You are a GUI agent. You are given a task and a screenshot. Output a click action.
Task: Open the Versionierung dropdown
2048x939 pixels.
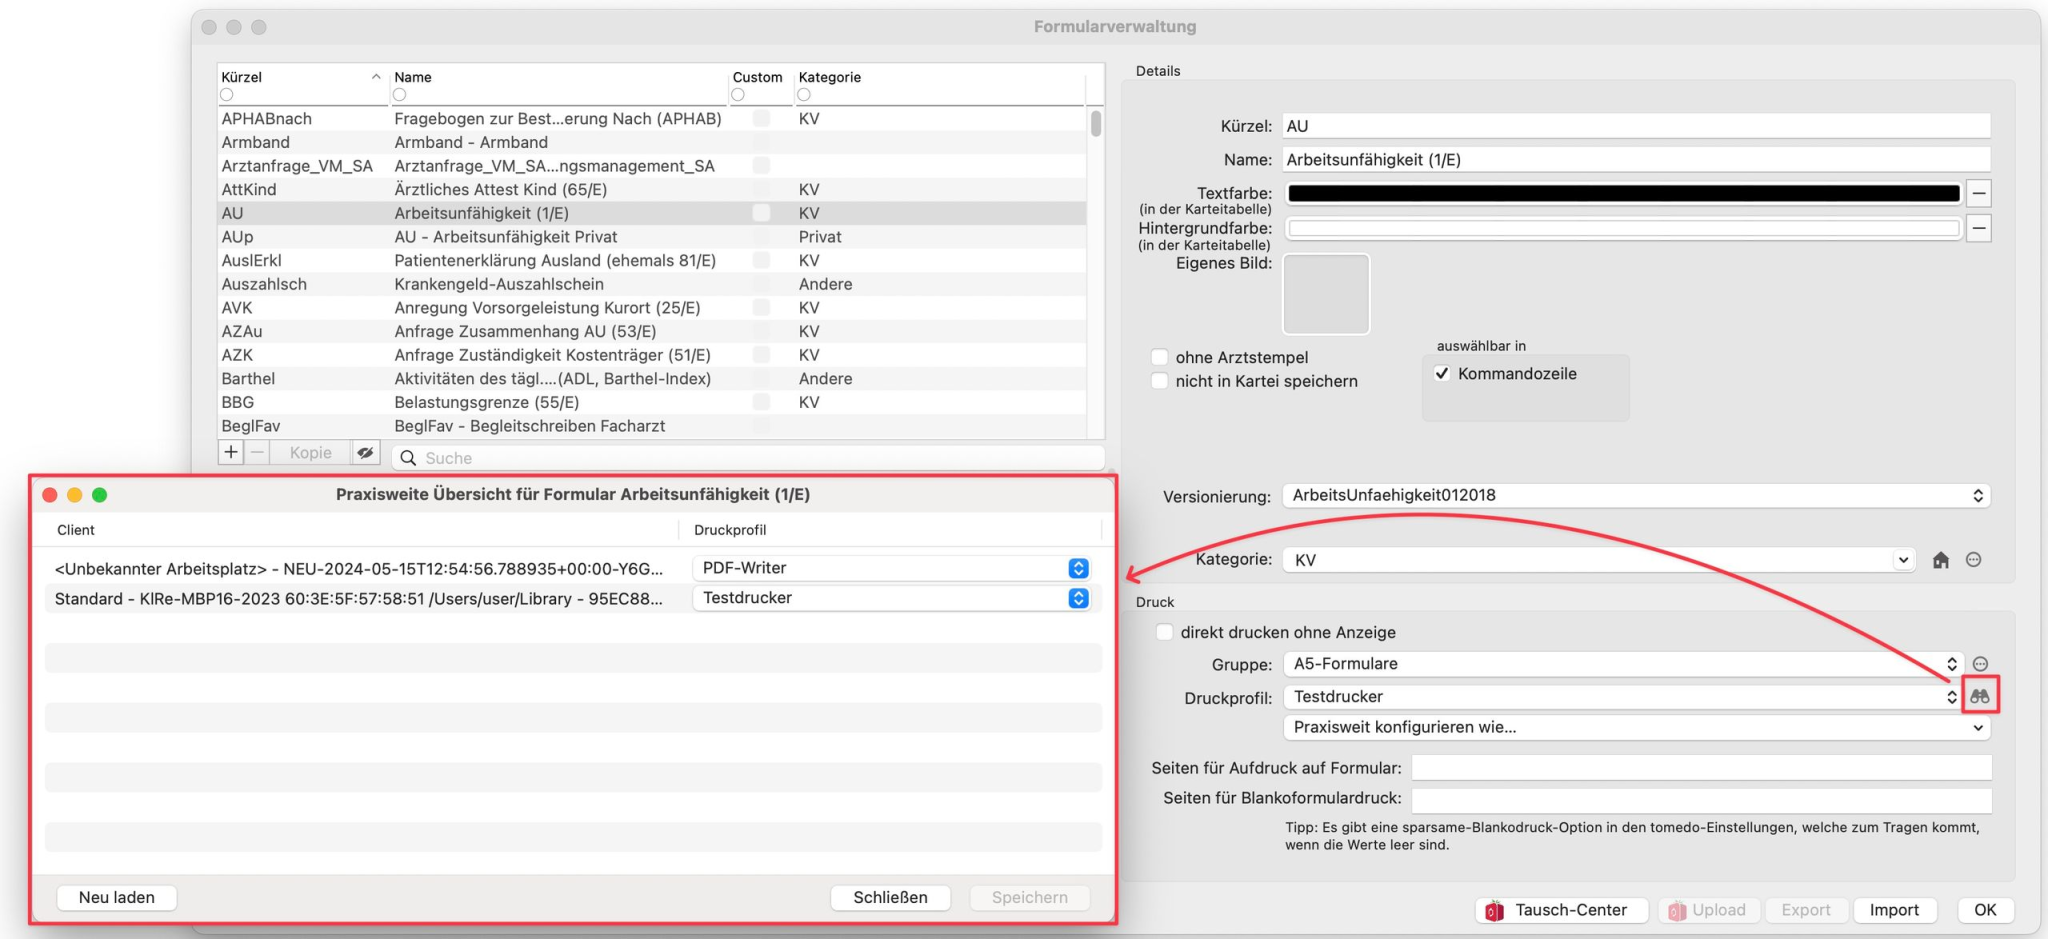tap(1636, 495)
